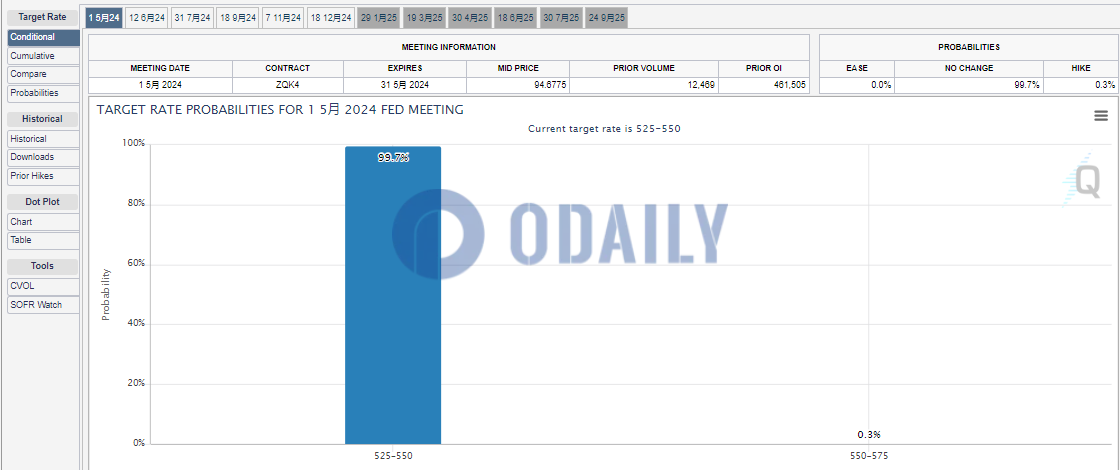
Task: Open the Cumulative target rate view
Action: [x=43, y=56]
